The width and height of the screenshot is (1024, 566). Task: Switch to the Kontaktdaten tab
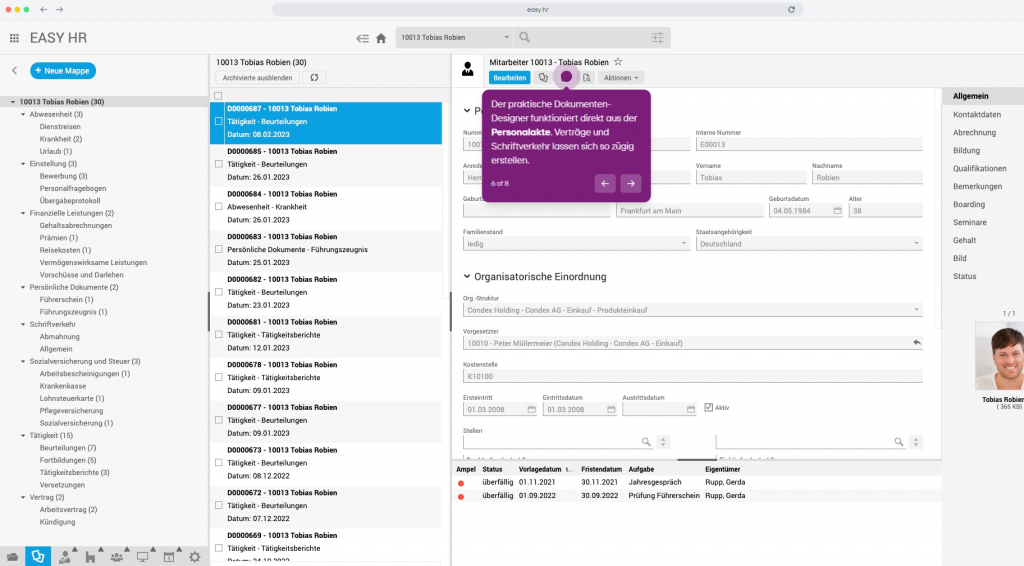977,114
